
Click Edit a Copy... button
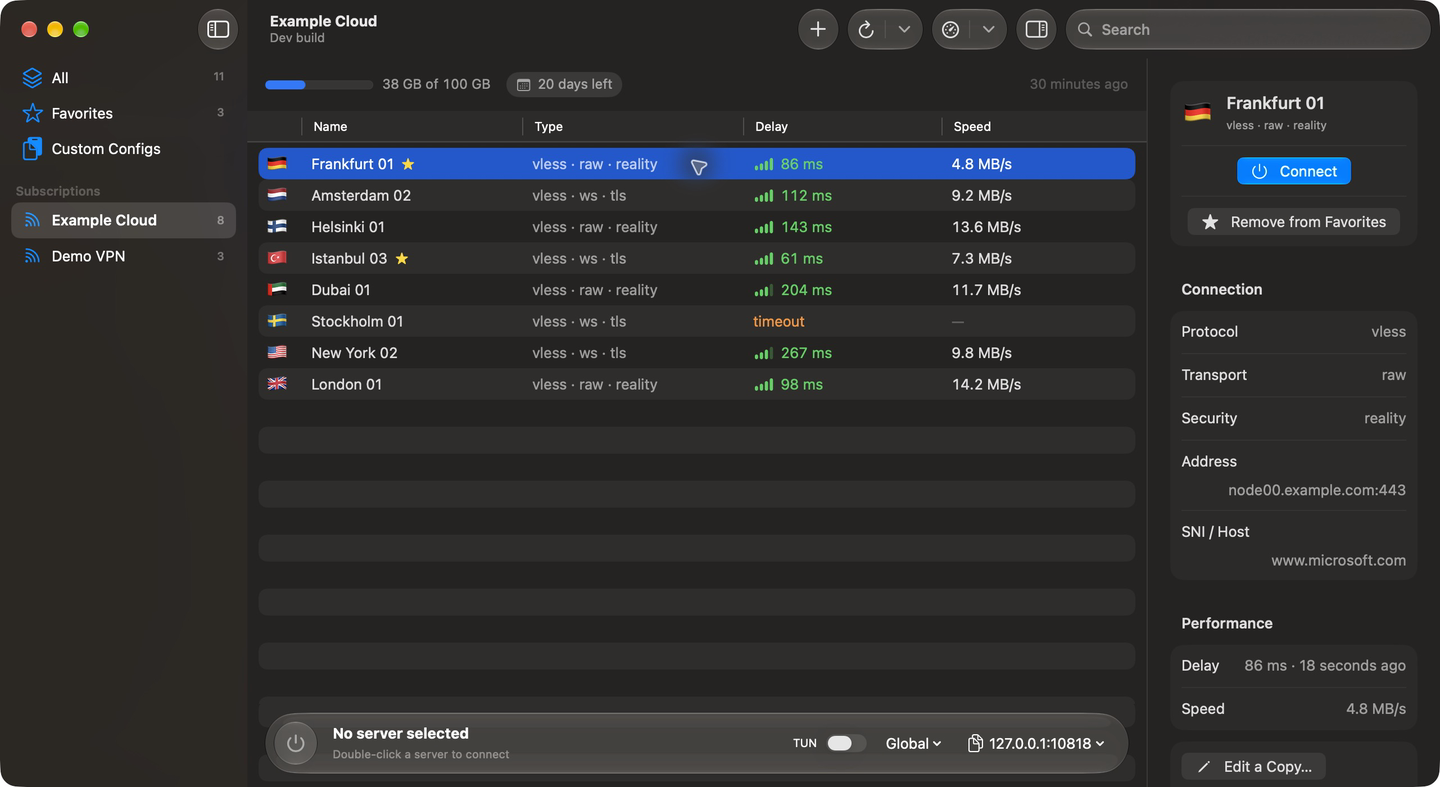pos(1253,767)
